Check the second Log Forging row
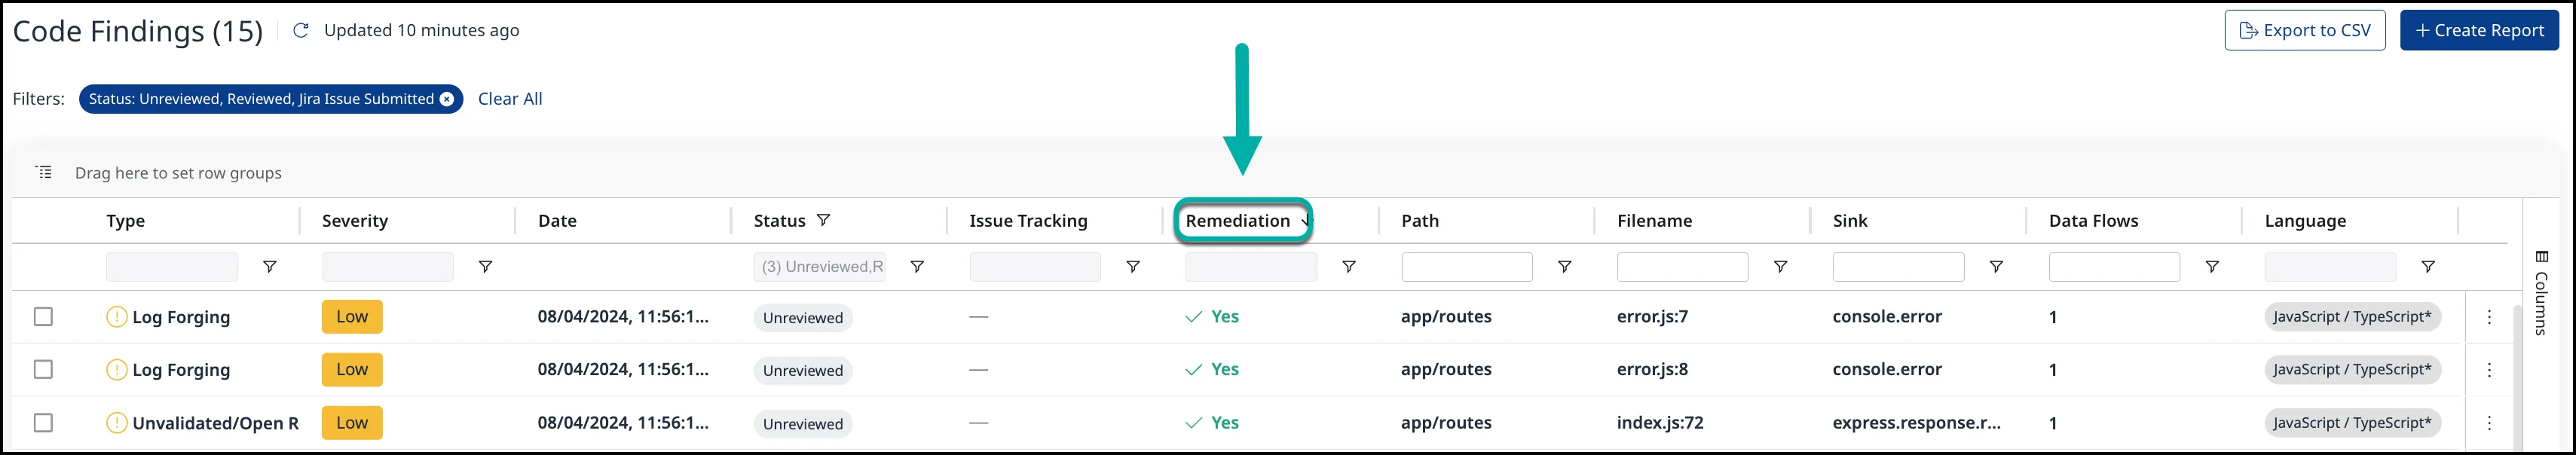Image resolution: width=2576 pixels, height=455 pixels. (42, 368)
